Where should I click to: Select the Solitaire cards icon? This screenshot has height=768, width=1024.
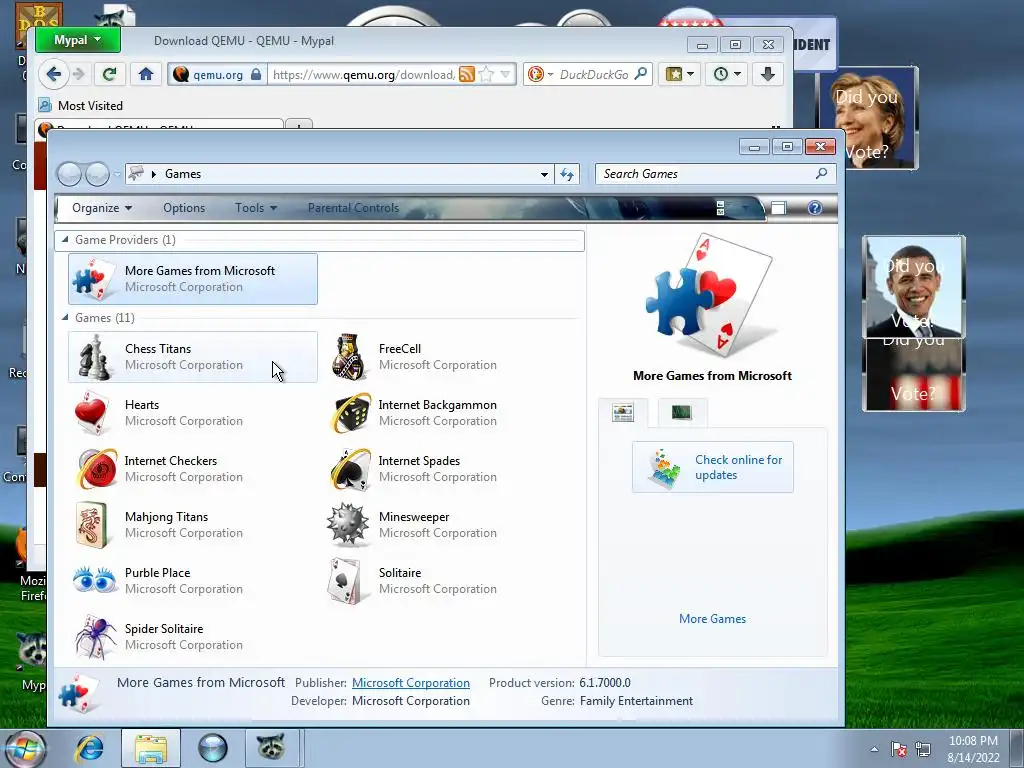[x=345, y=581]
